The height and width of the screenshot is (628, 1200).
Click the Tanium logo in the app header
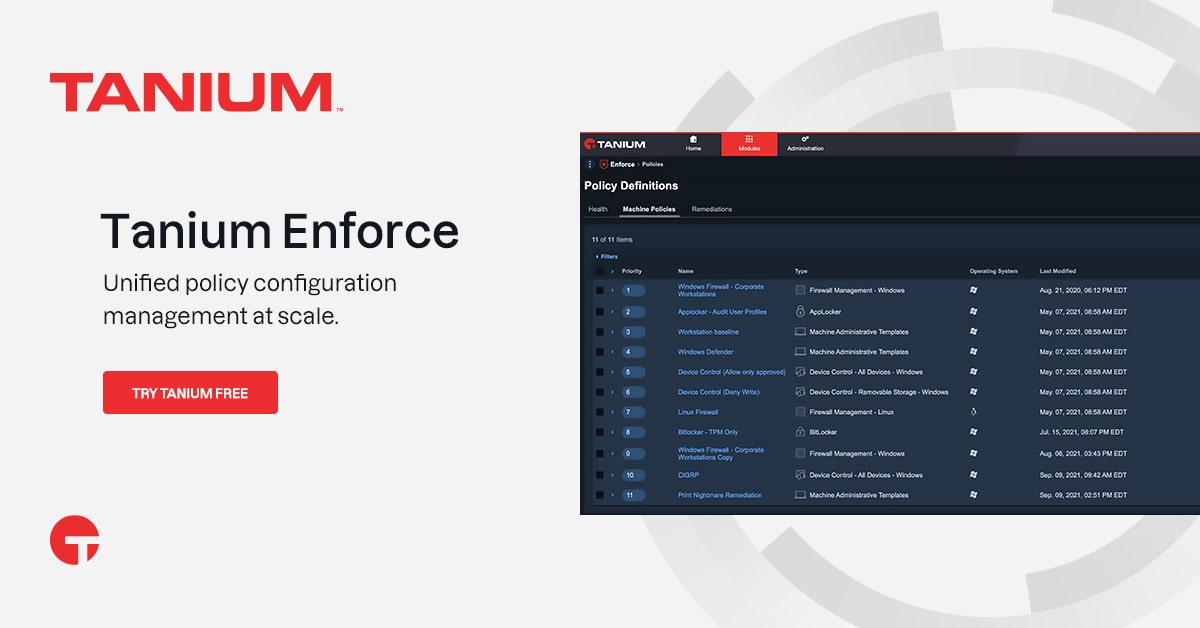pos(615,144)
